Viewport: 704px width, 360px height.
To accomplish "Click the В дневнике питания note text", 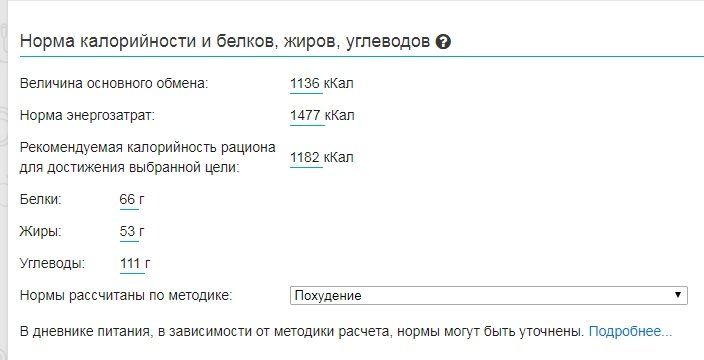I will pos(302,331).
